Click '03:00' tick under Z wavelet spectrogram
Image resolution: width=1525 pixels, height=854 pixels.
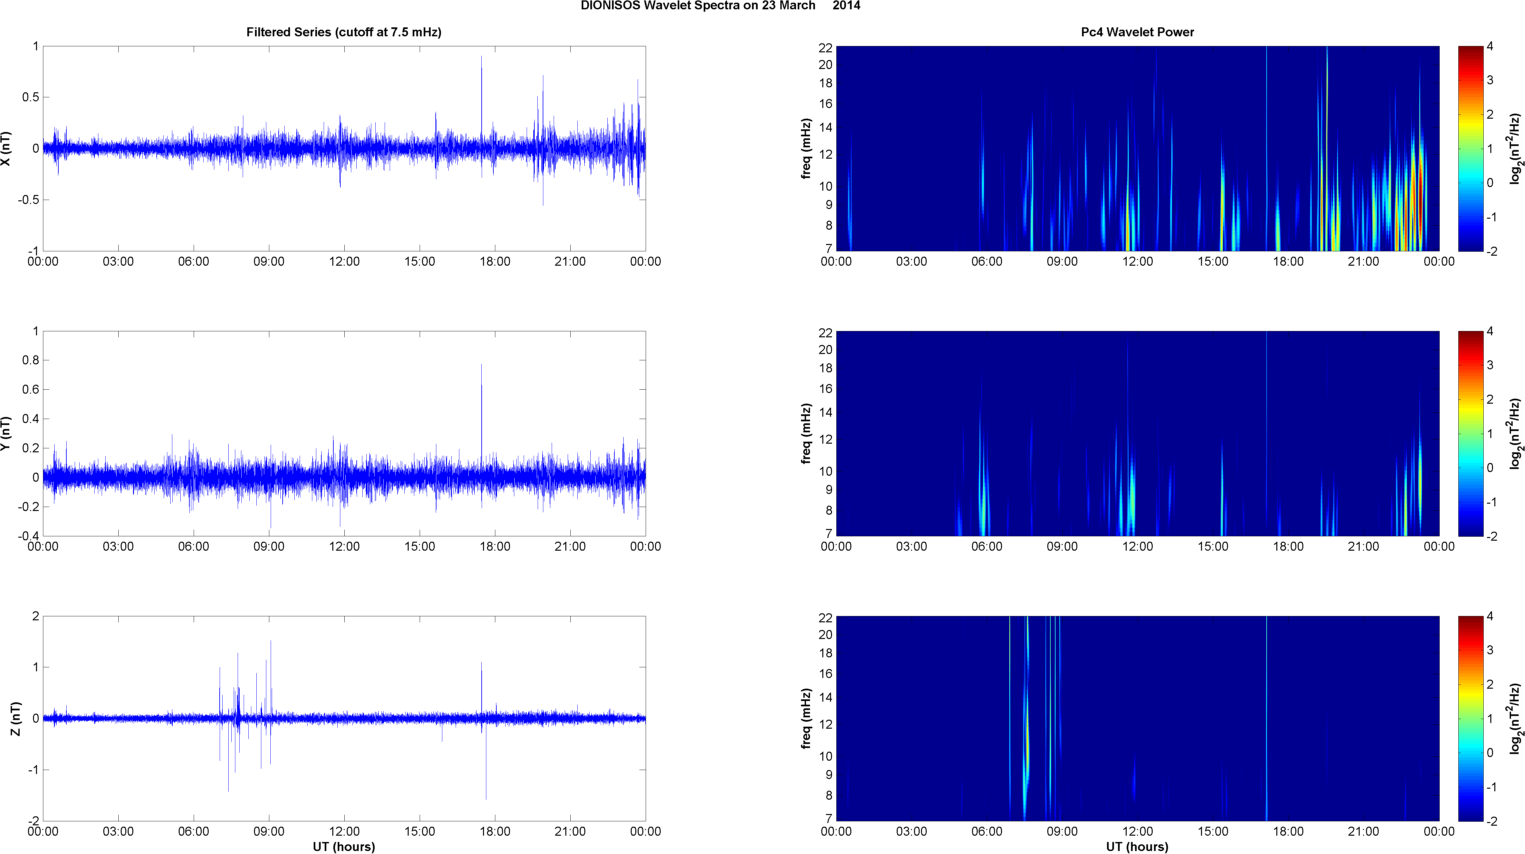(x=911, y=832)
